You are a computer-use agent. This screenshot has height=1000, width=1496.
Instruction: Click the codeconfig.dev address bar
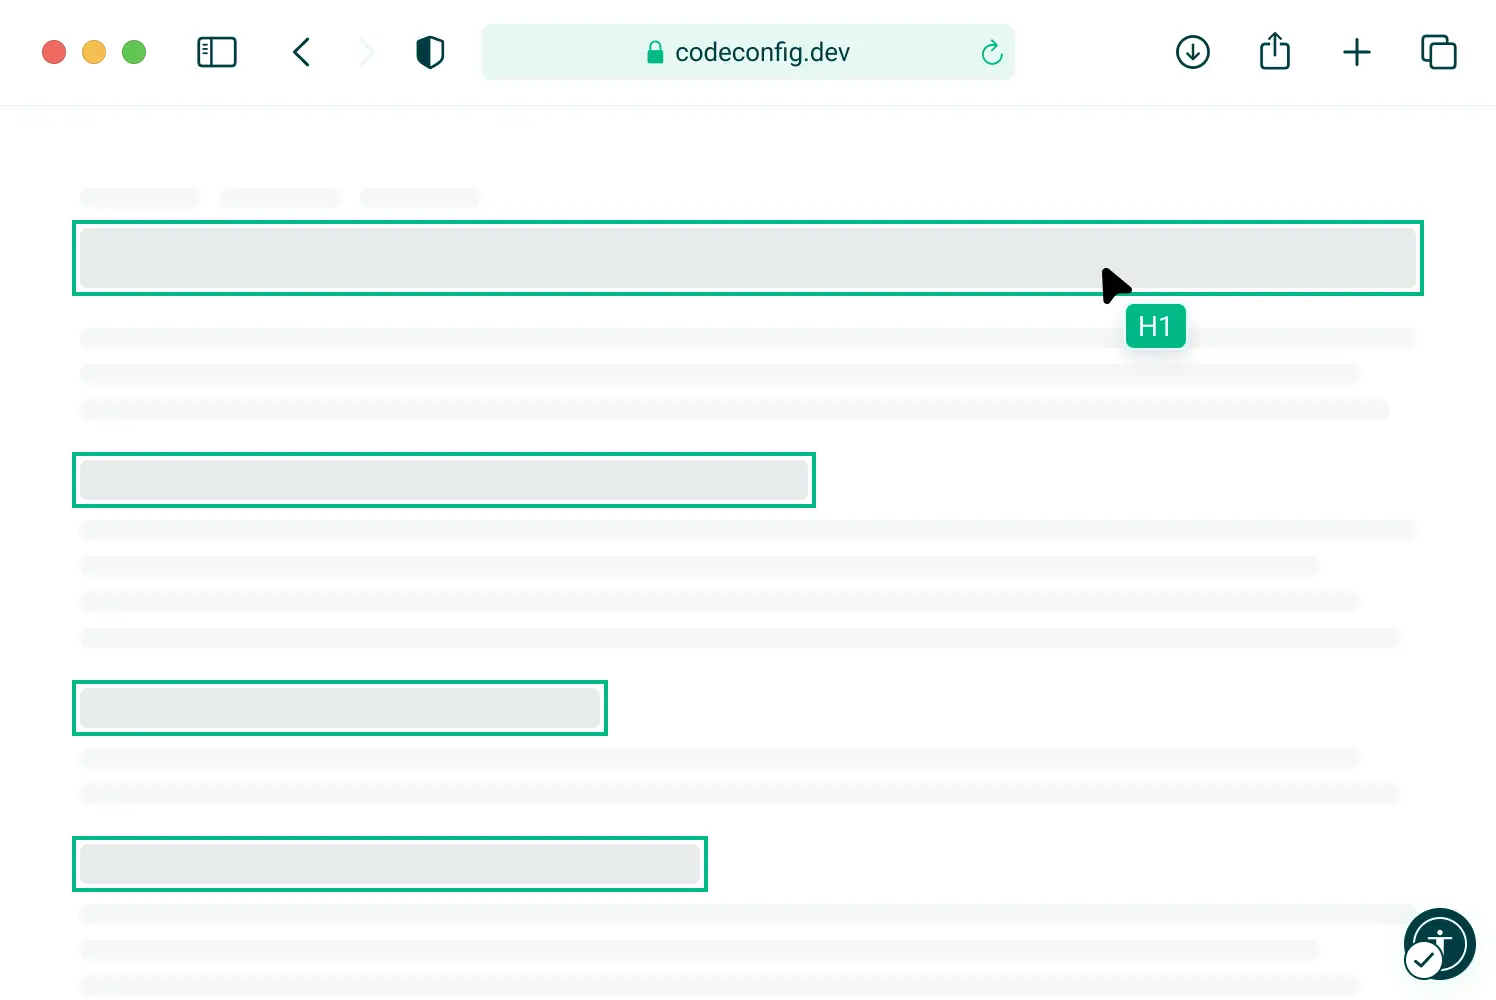pyautogui.click(x=748, y=52)
